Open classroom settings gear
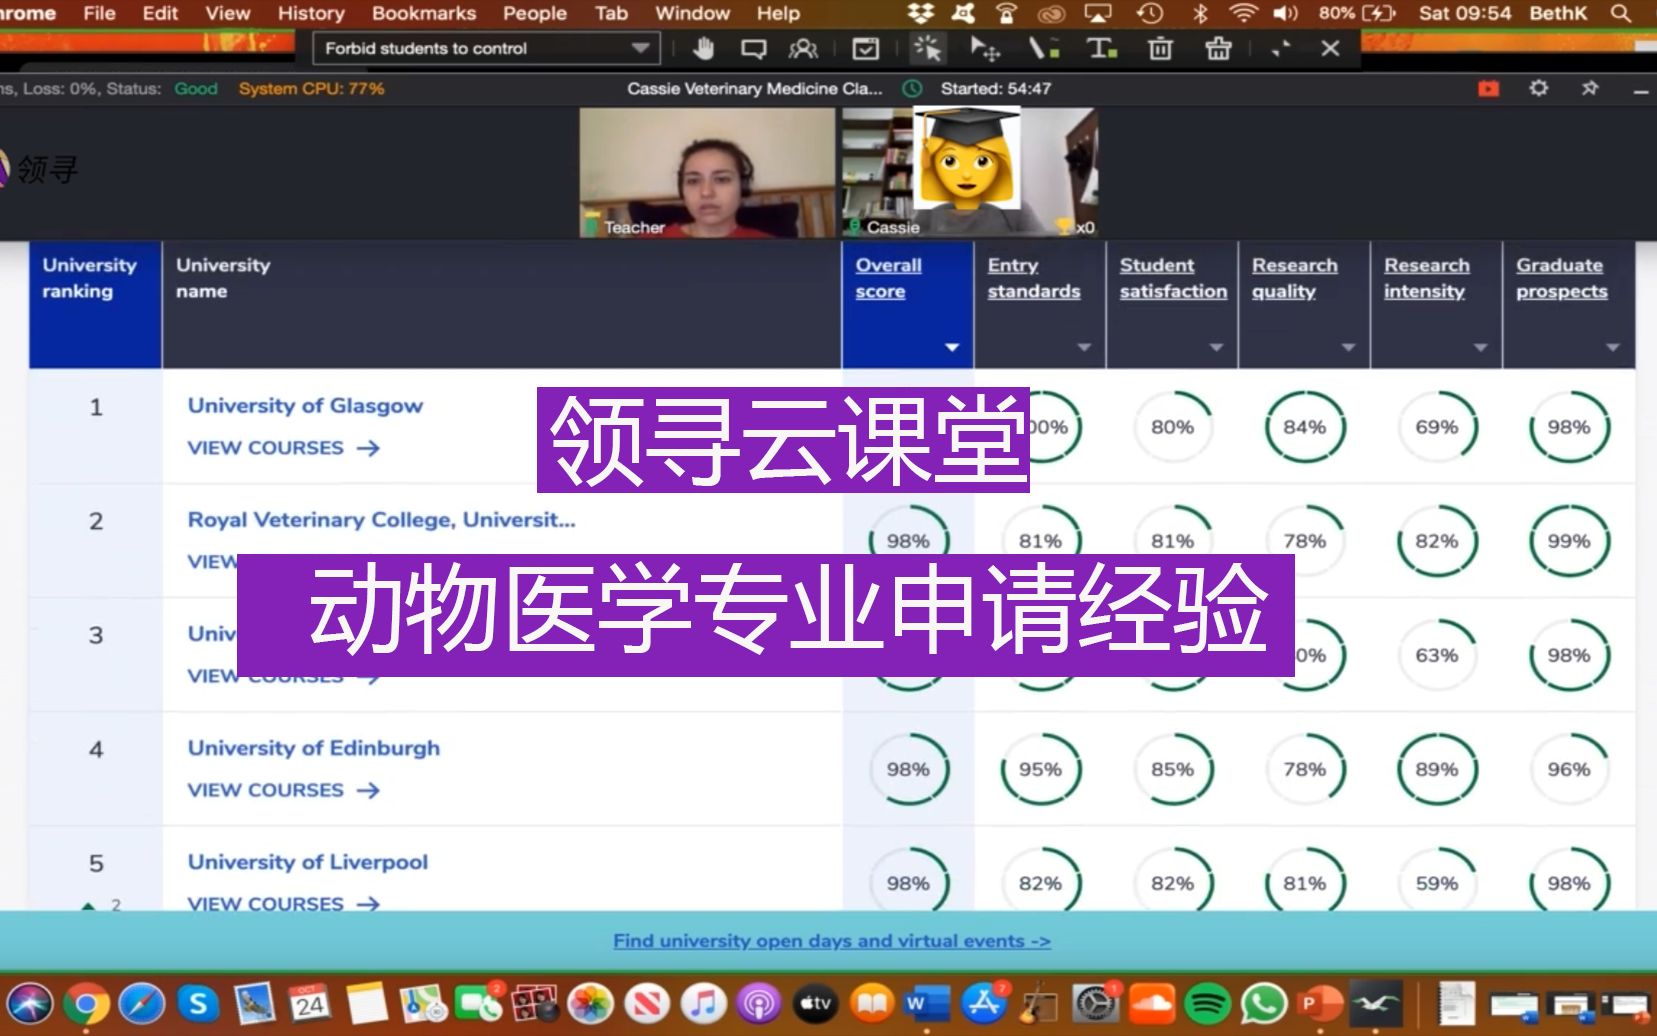 [x=1539, y=88]
